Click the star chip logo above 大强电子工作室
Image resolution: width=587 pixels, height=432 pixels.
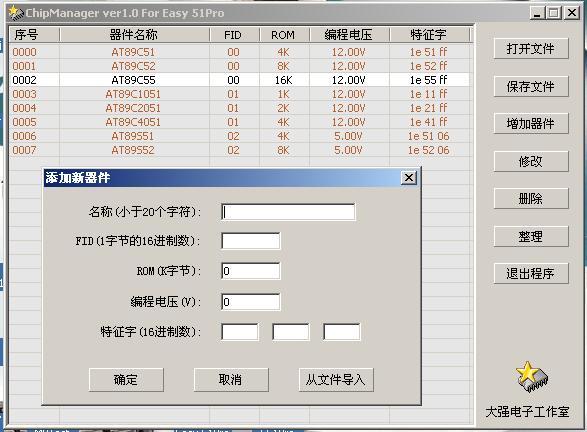[x=532, y=377]
